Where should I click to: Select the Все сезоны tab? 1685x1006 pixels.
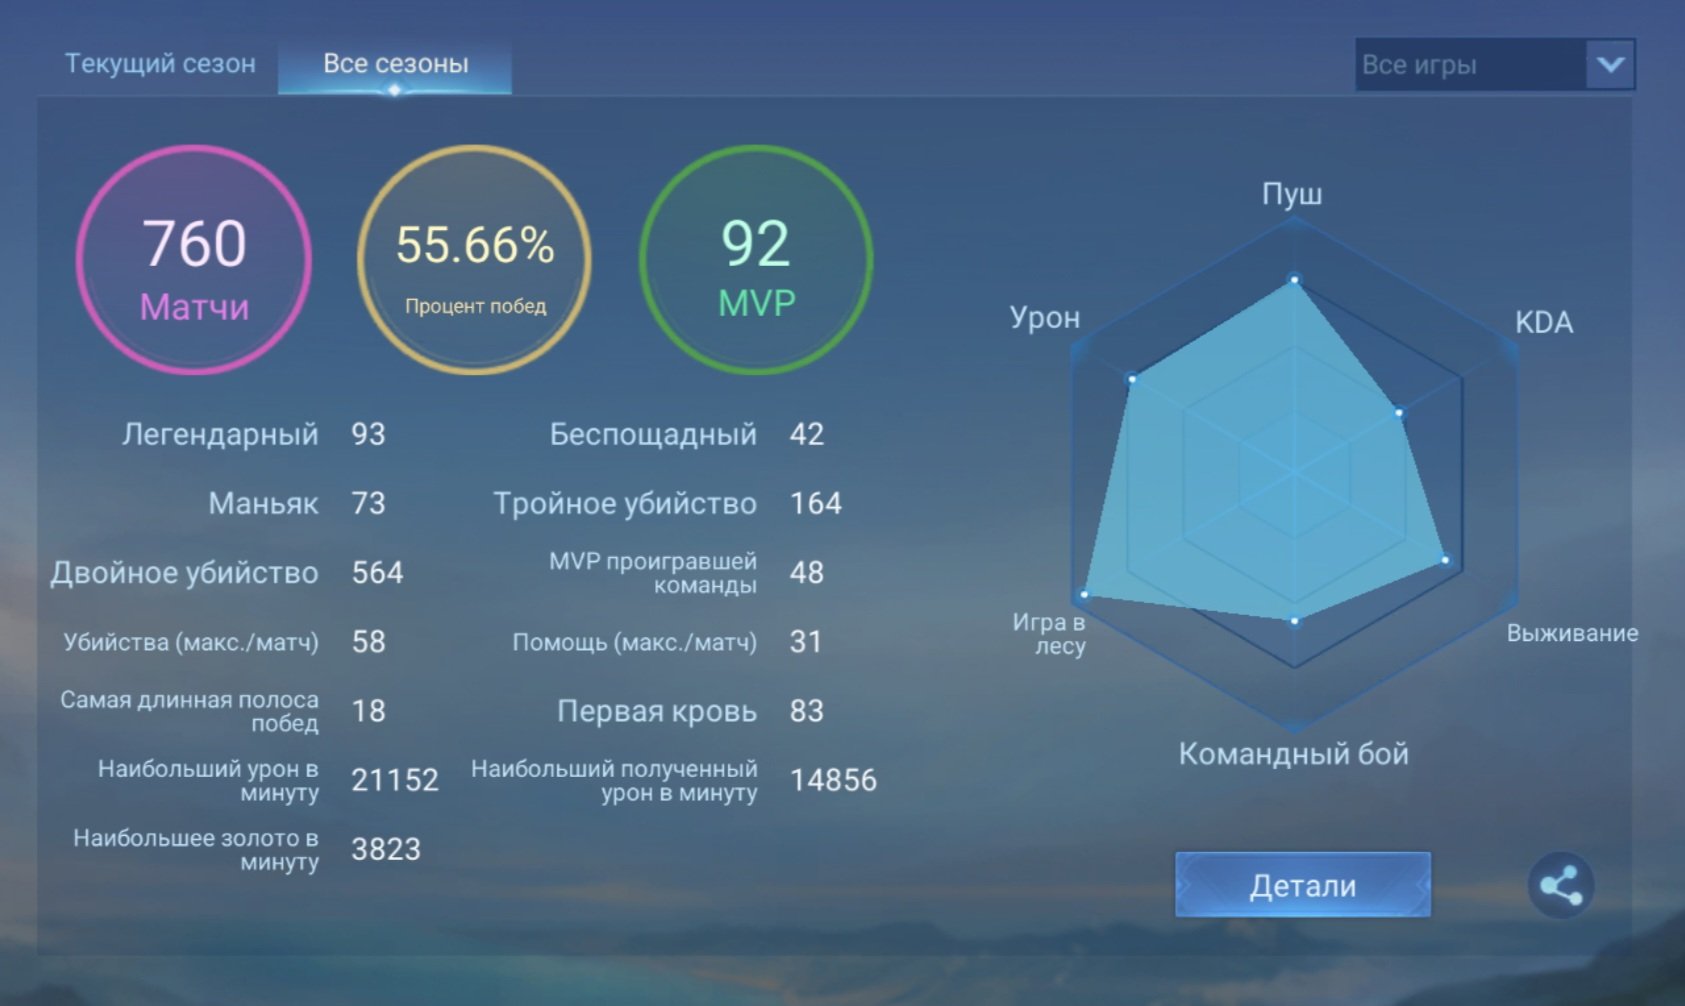click(395, 64)
